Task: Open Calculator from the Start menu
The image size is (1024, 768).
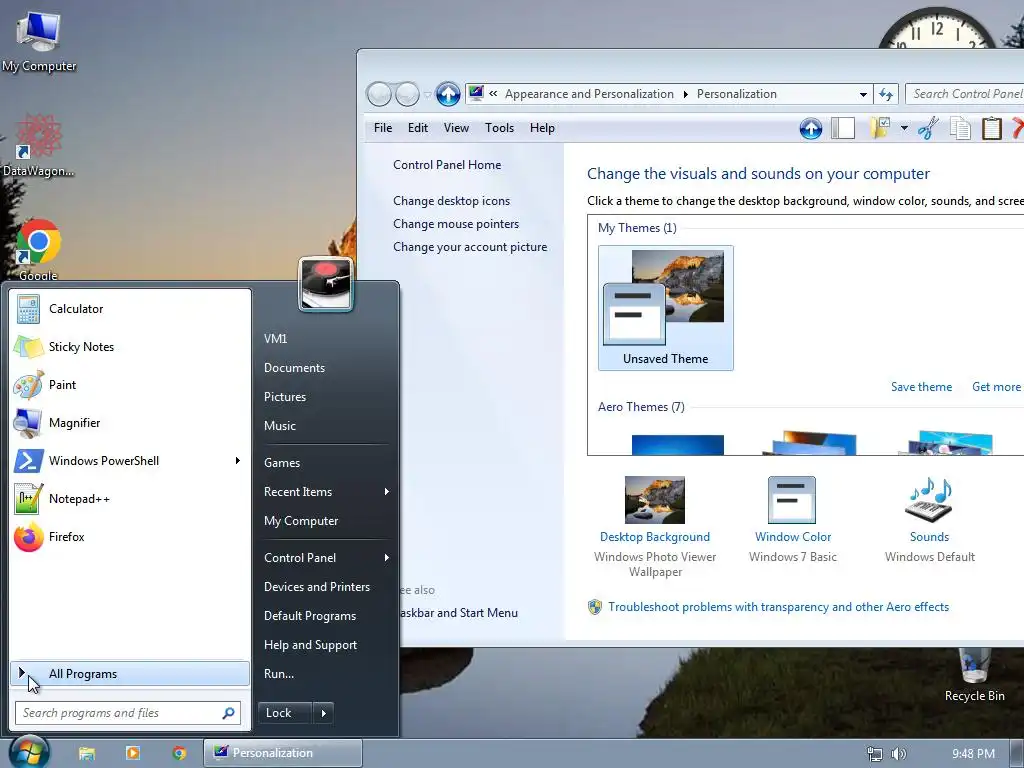Action: click(130, 309)
